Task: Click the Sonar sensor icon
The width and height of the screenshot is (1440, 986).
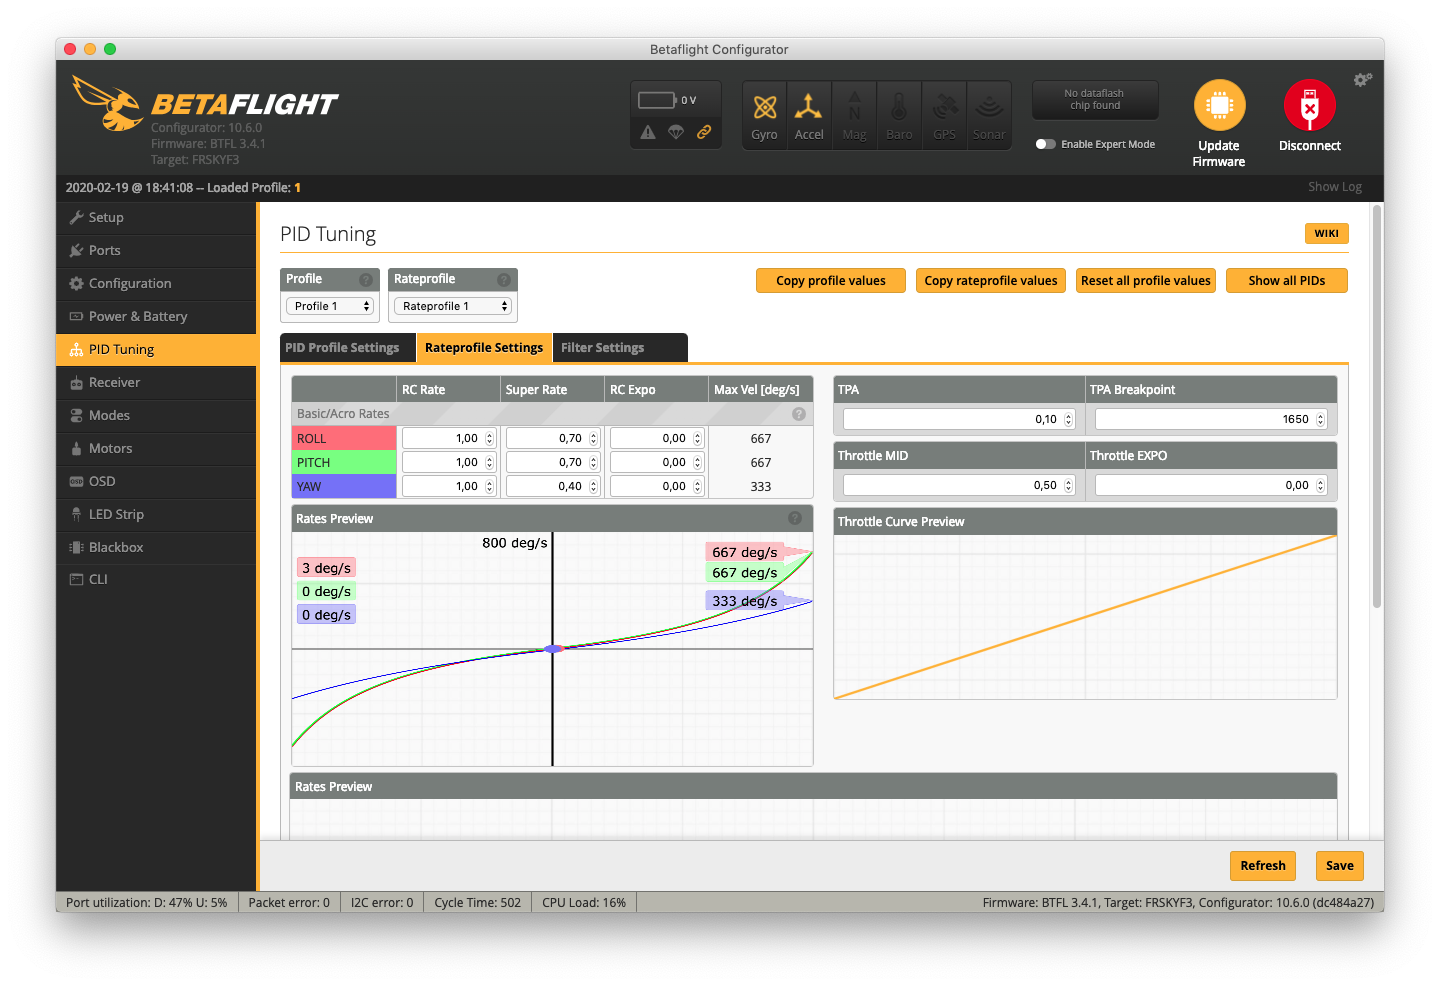Action: coord(989,107)
